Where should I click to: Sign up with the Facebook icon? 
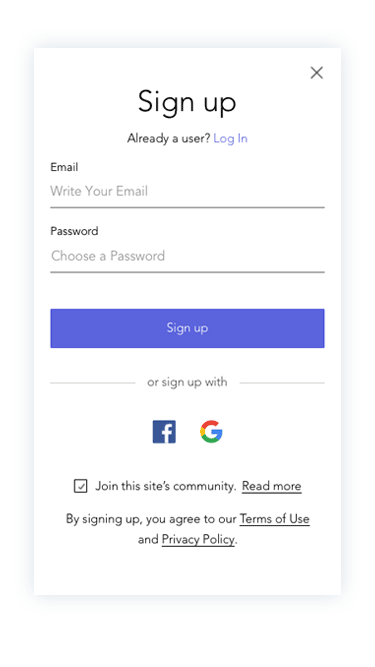[164, 432]
